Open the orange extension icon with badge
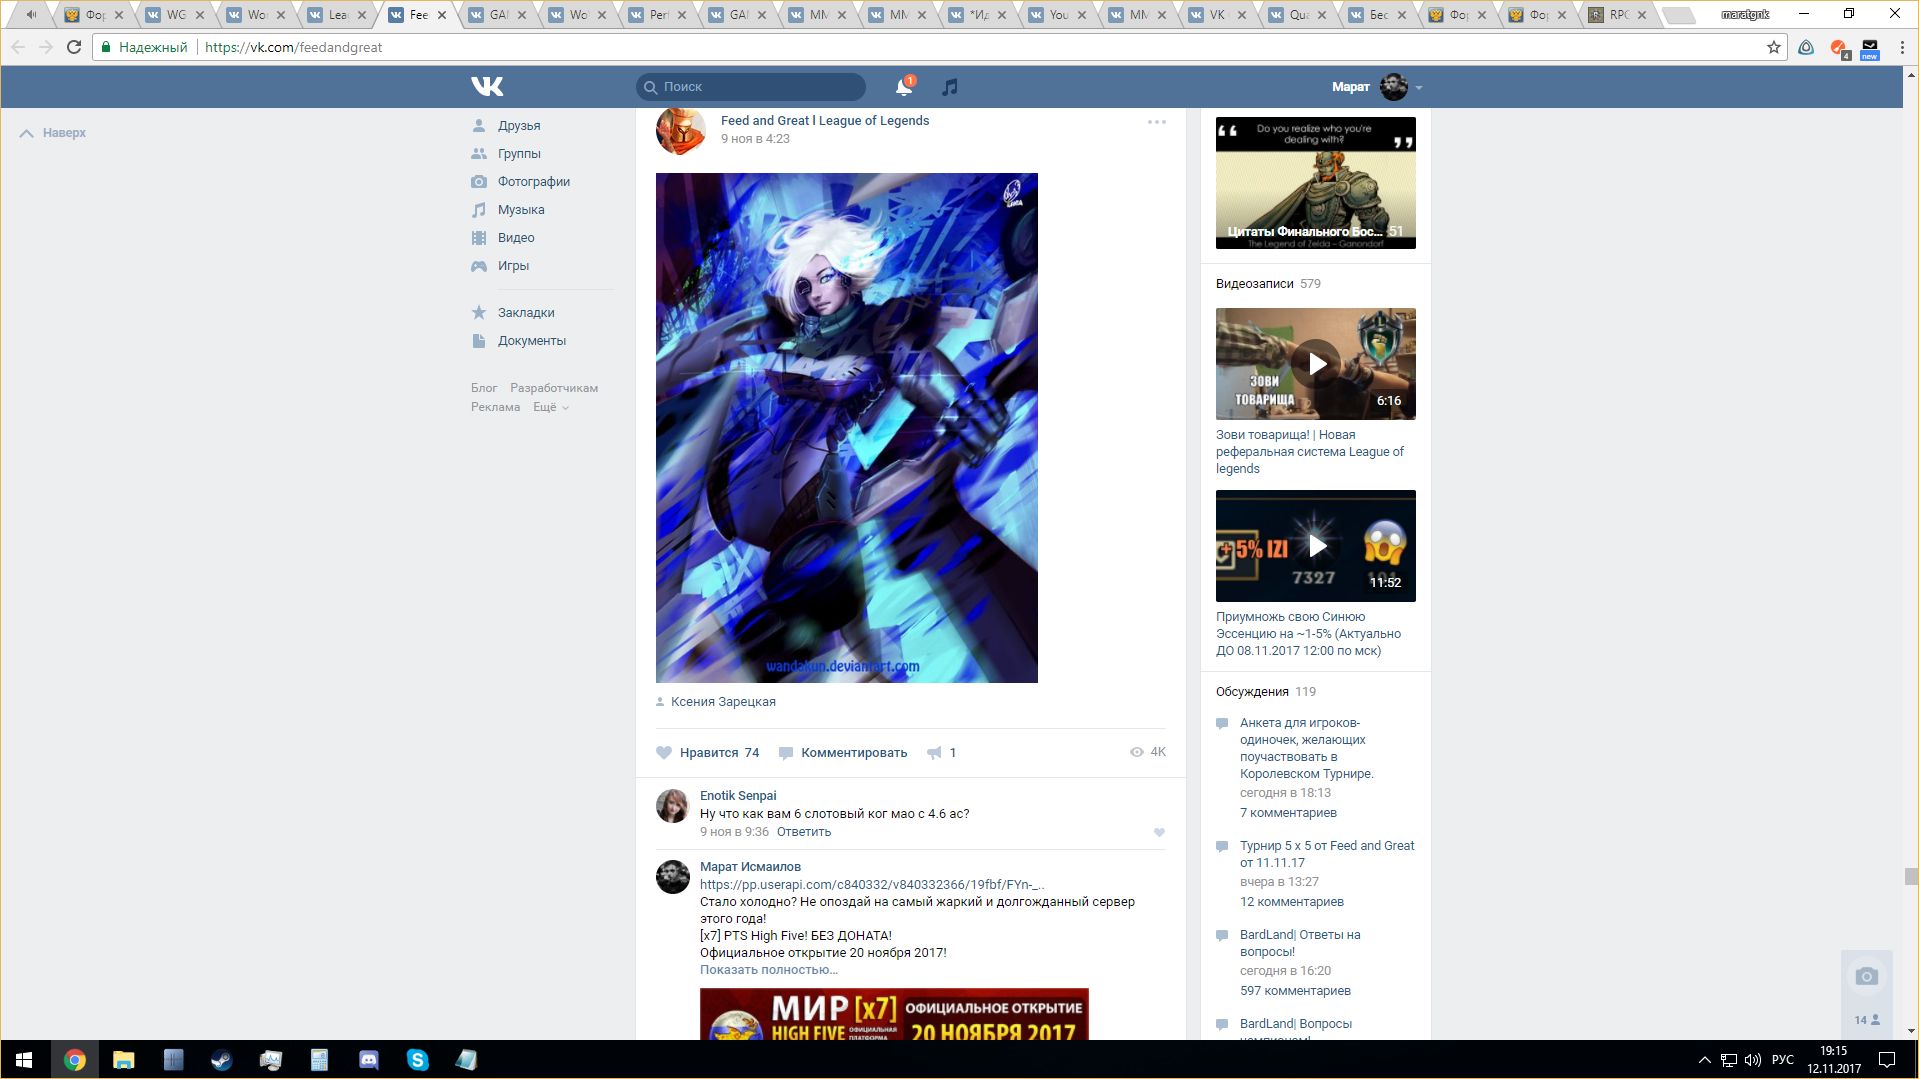Image resolution: width=1919 pixels, height=1079 pixels. click(1838, 48)
